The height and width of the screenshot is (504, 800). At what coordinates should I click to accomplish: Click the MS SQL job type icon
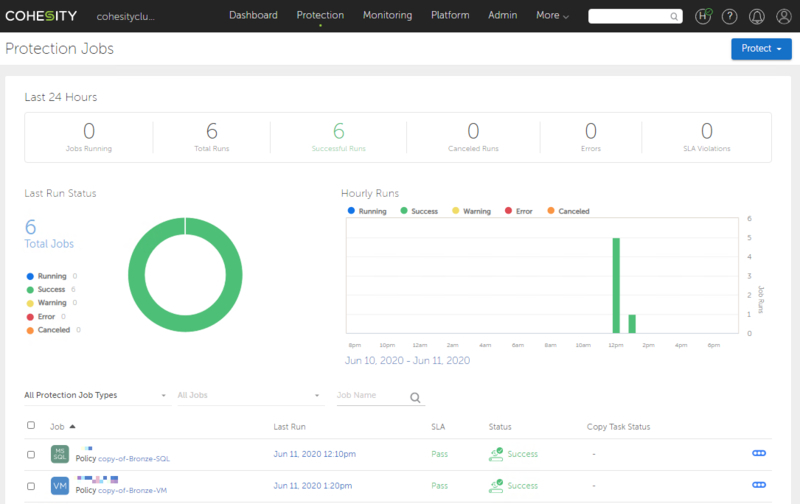click(x=60, y=454)
